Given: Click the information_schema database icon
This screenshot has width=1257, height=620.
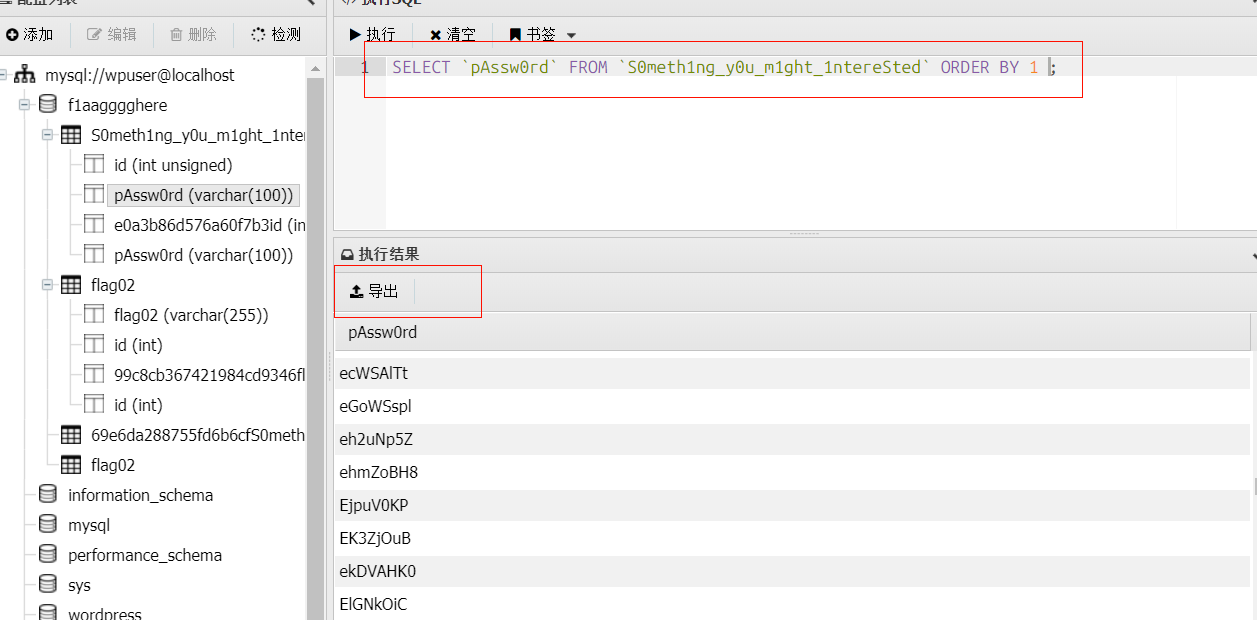Looking at the screenshot, I should [47, 495].
